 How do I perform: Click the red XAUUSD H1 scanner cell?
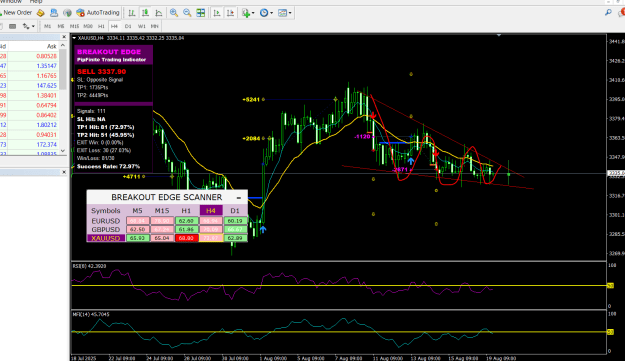[186, 238]
